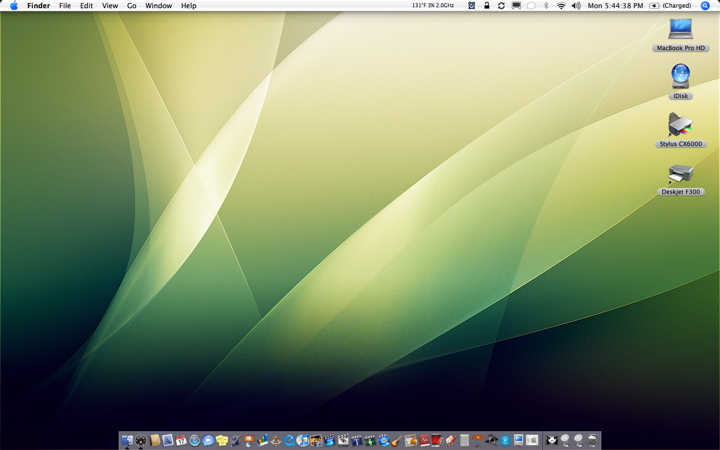720x450 pixels.
Task: Open the brown Address Book icon
Action: coord(155,440)
